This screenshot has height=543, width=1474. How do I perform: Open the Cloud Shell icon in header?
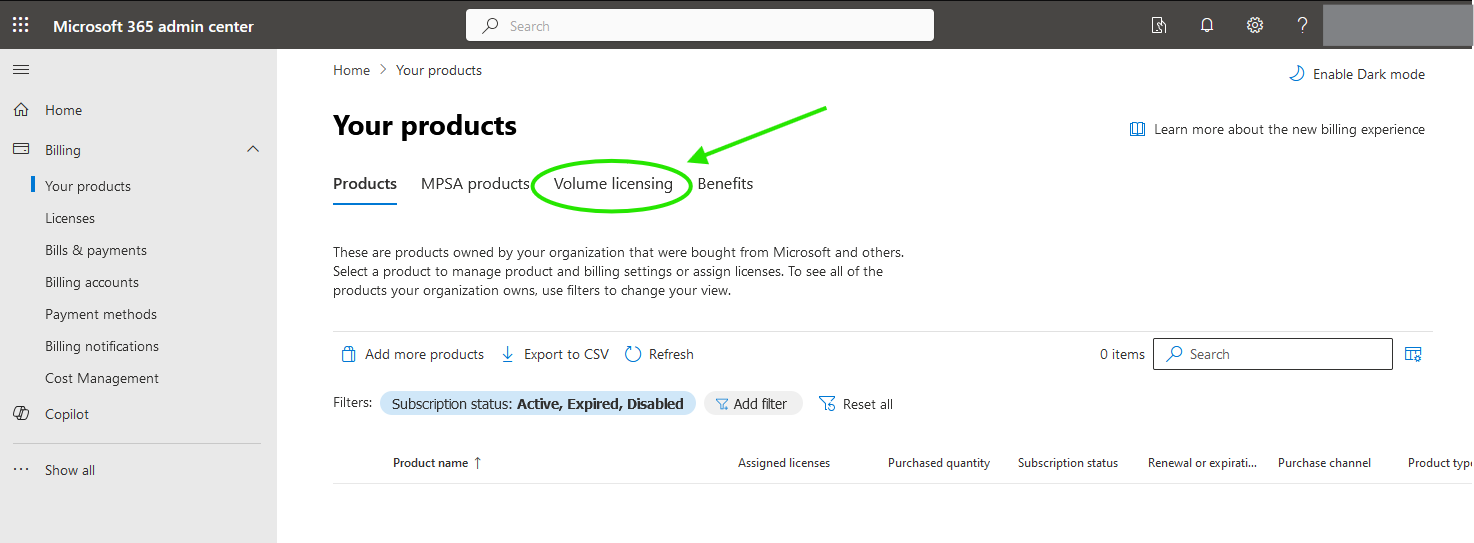click(x=1159, y=26)
